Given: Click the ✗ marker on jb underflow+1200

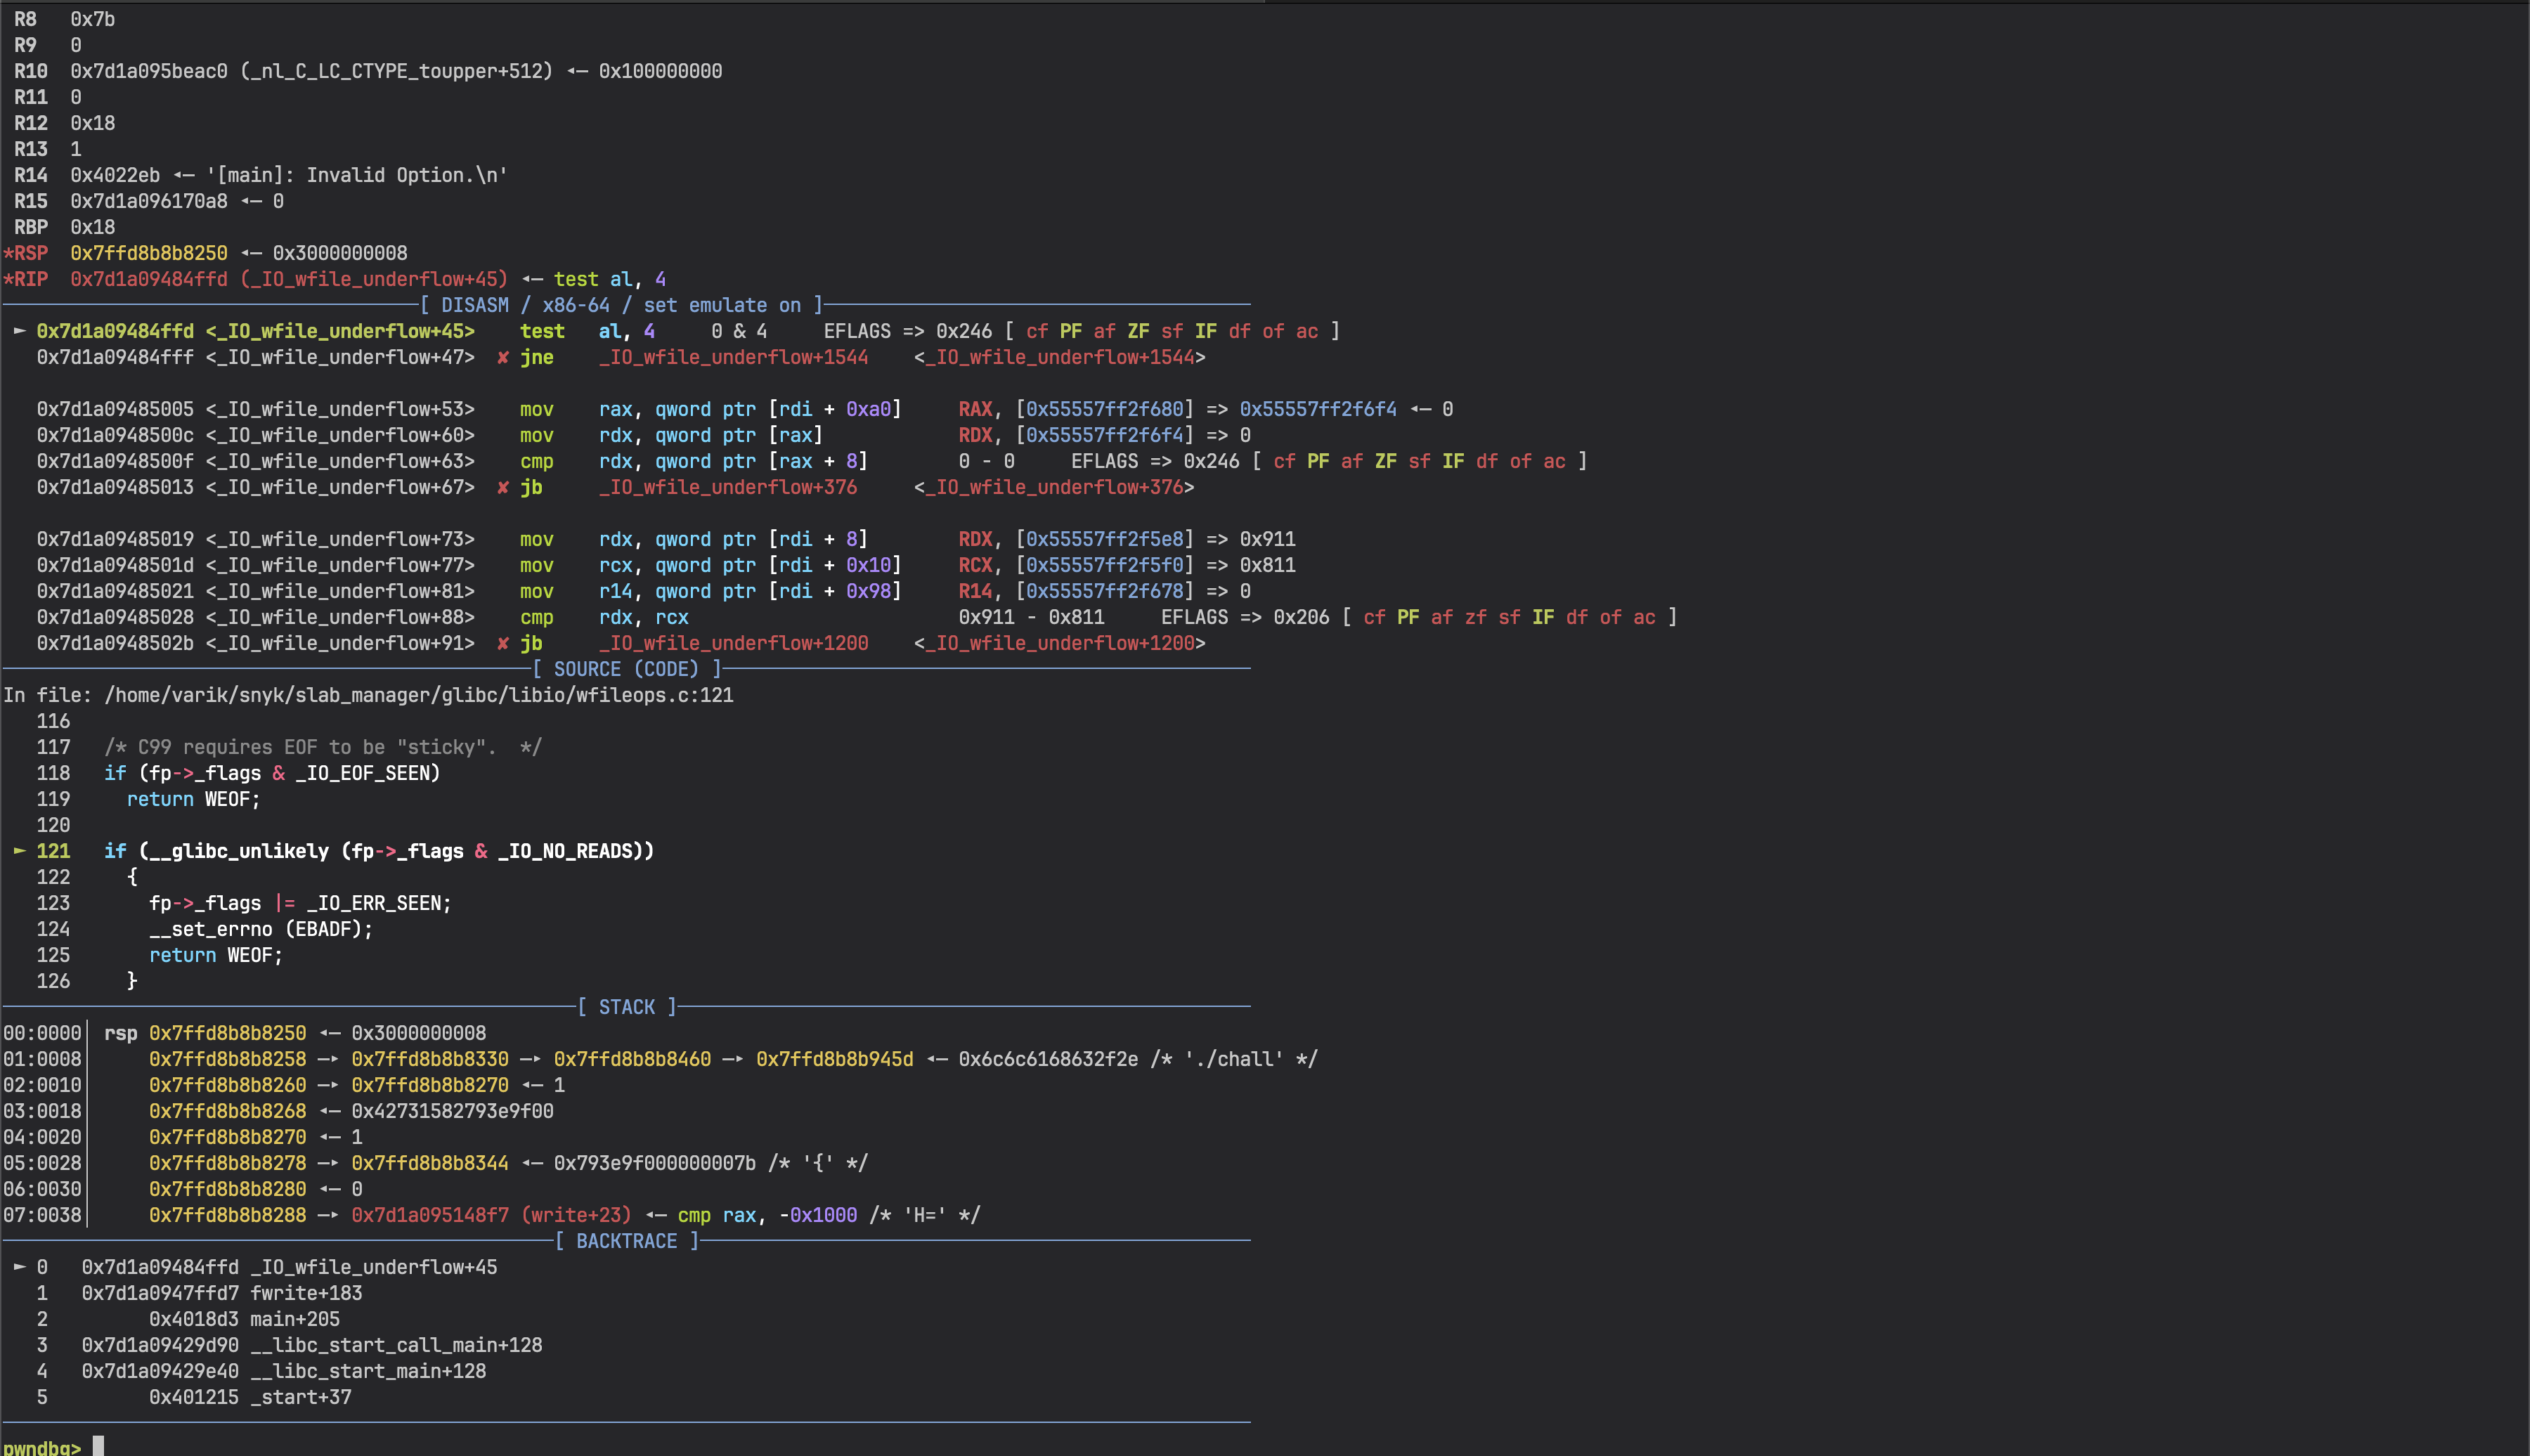Looking at the screenshot, I should [503, 643].
